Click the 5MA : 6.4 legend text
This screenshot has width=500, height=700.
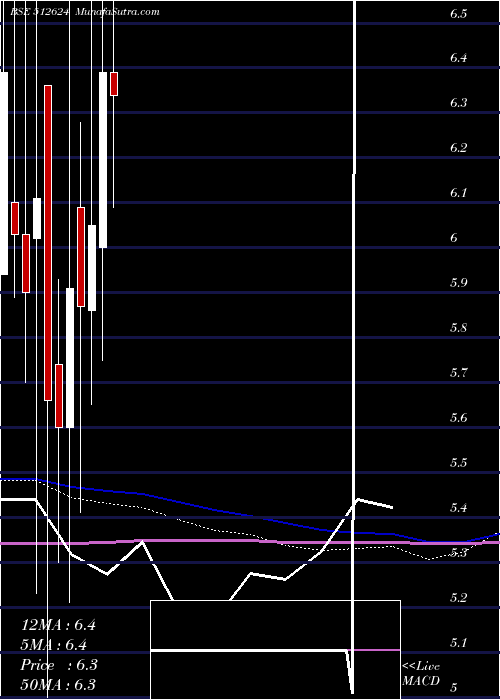point(54,645)
